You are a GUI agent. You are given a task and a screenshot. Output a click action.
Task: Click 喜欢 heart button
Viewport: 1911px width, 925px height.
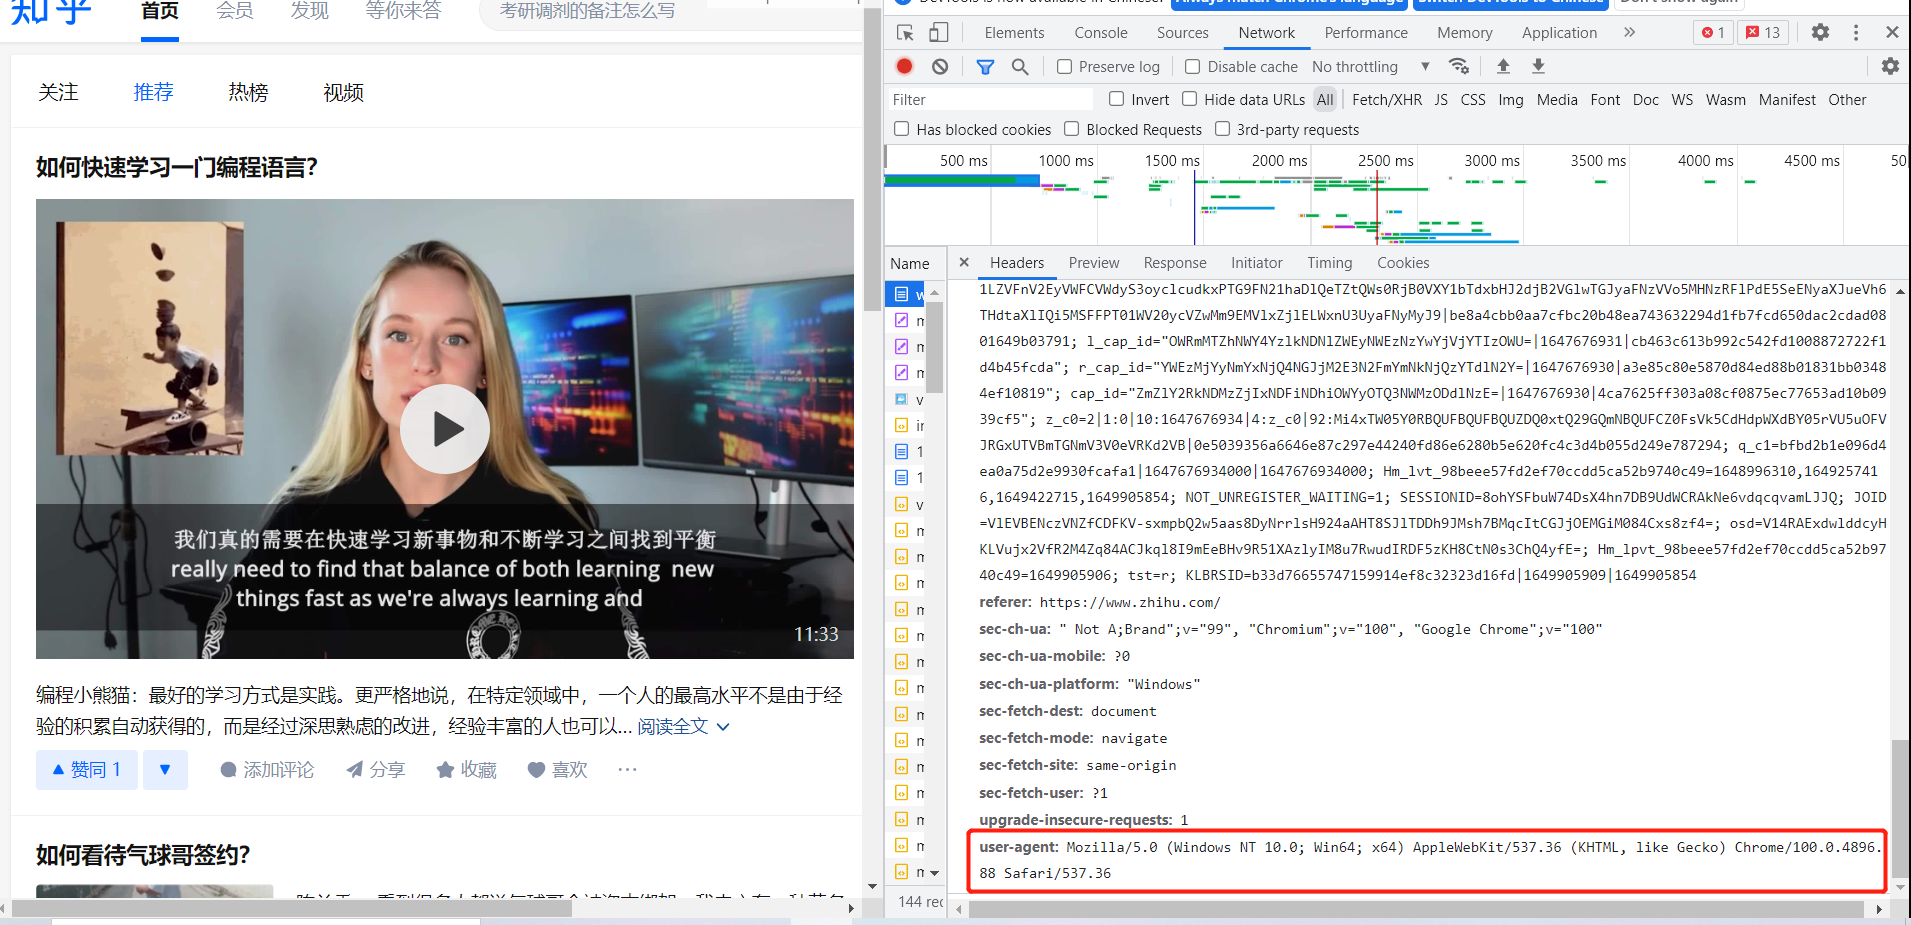tap(557, 769)
